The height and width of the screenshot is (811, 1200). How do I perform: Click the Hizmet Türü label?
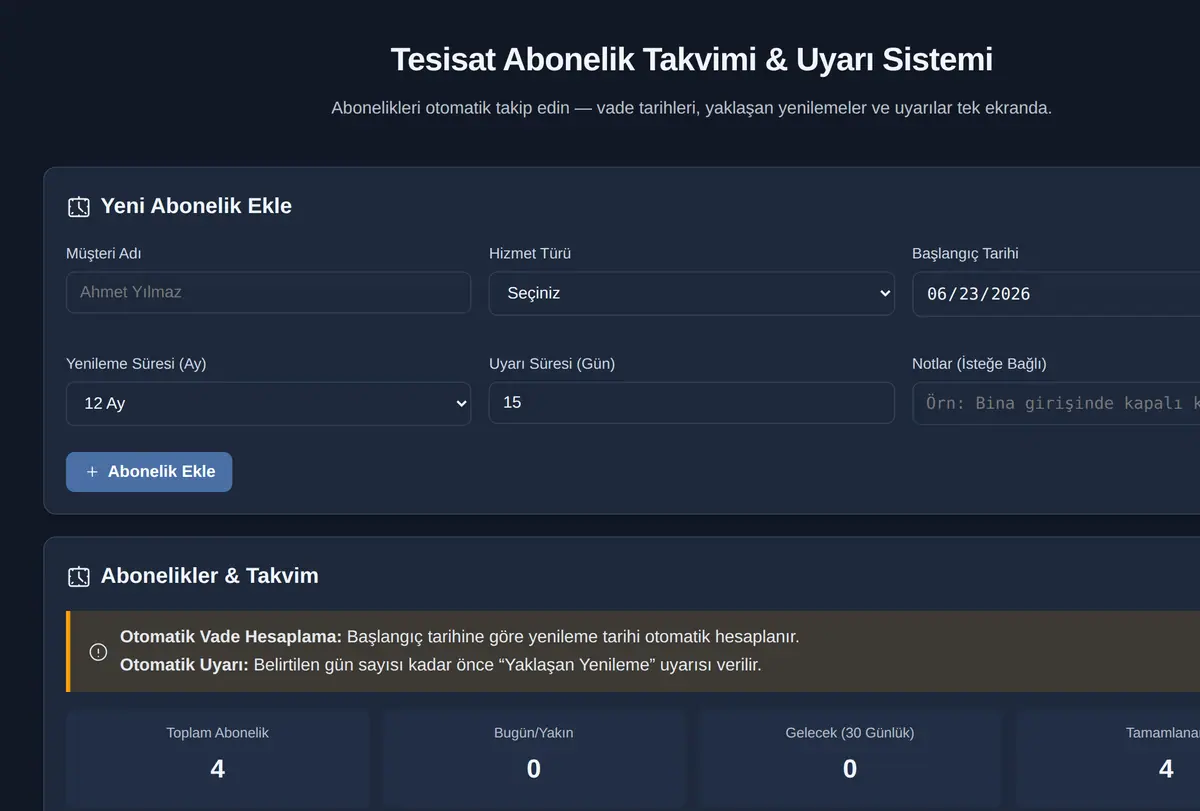coord(530,254)
